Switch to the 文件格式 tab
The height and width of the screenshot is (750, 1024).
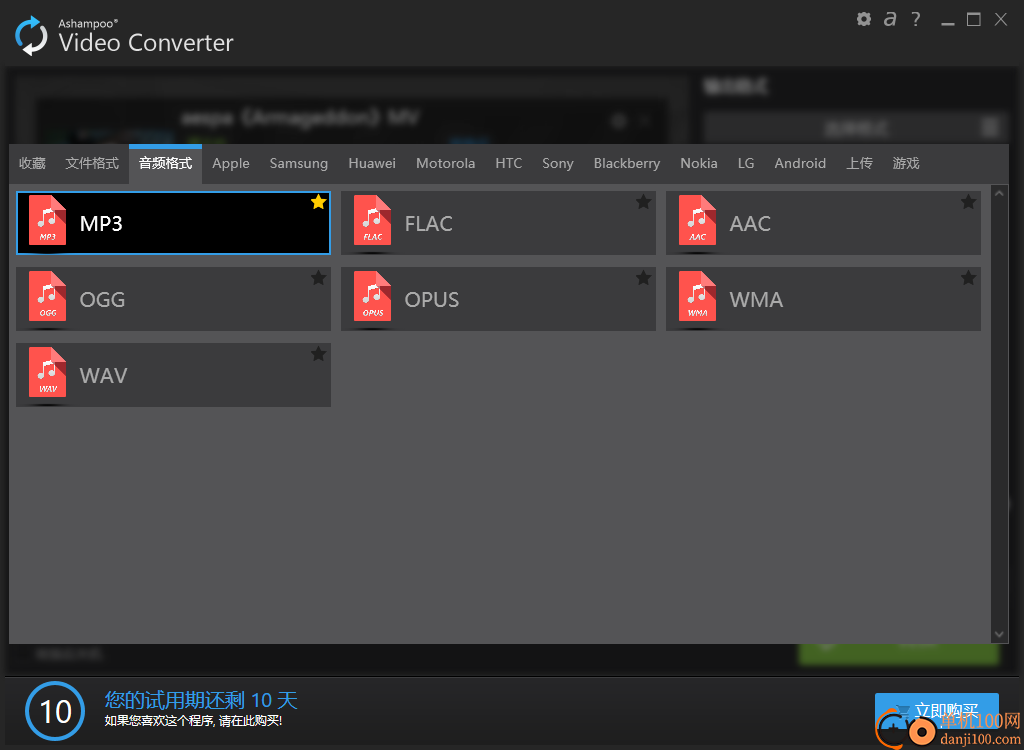[92, 163]
